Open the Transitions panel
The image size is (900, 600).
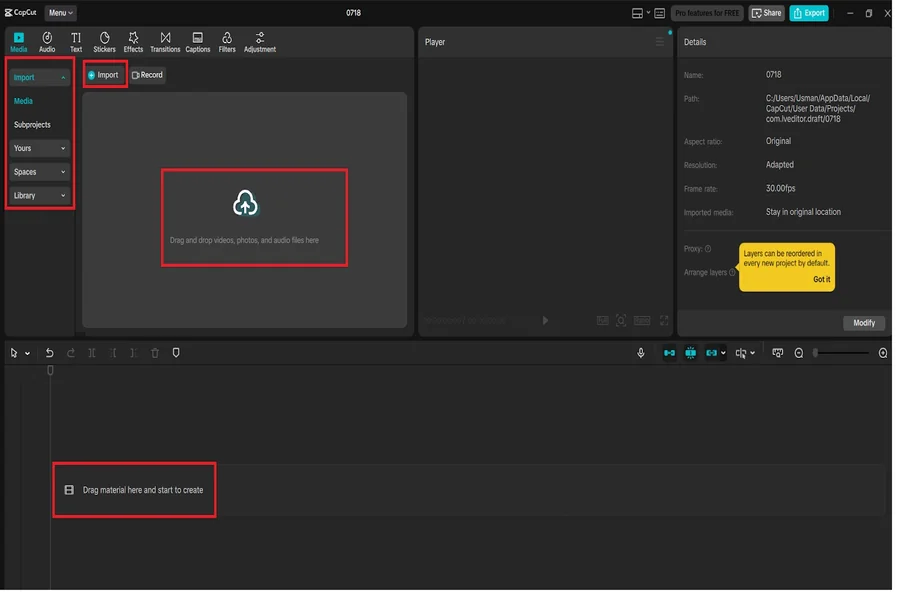click(x=165, y=42)
